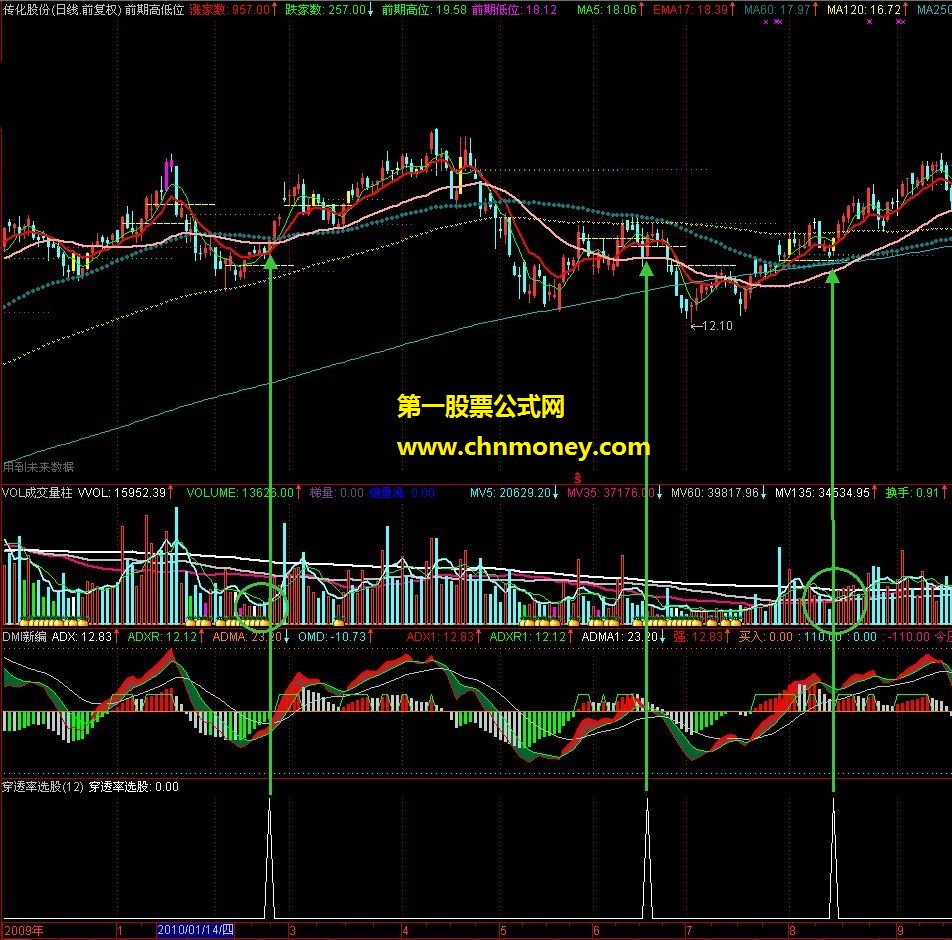952x940 pixels.
Task: Click the ADXR: 12.12 readout
Action: tap(163, 636)
